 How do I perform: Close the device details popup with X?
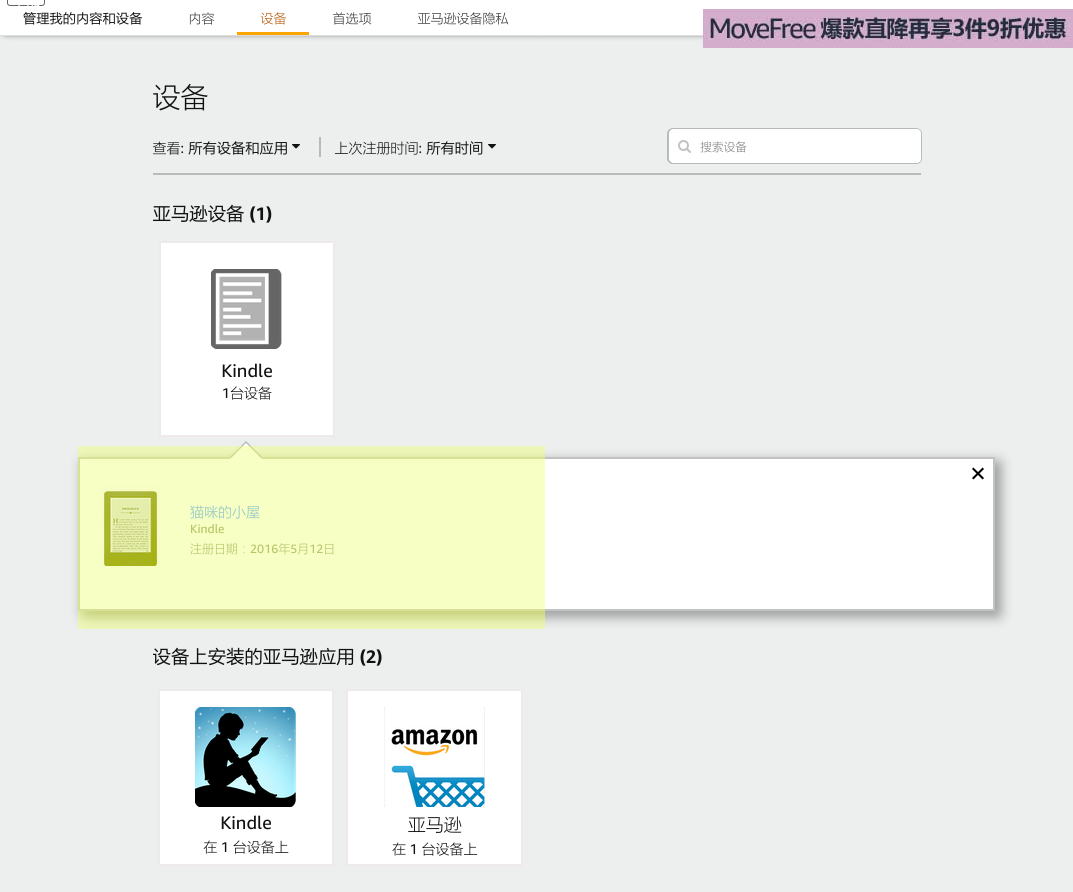978,474
